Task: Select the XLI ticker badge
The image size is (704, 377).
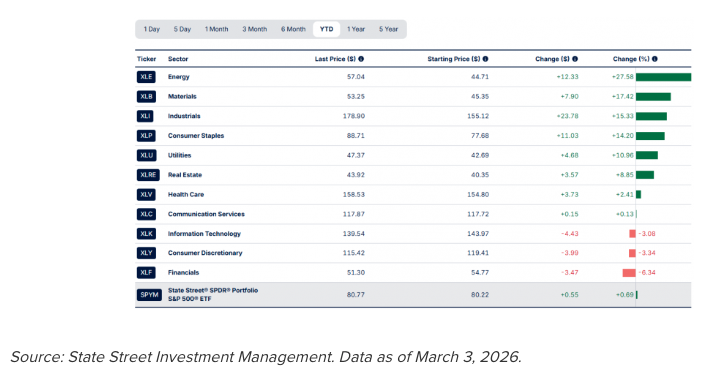Action: (x=145, y=116)
